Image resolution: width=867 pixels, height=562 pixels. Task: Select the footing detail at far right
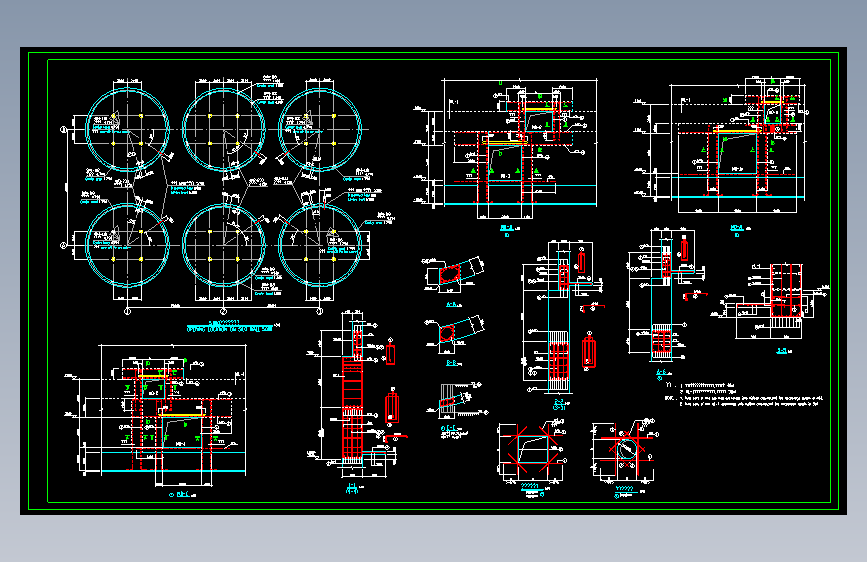(x=771, y=301)
